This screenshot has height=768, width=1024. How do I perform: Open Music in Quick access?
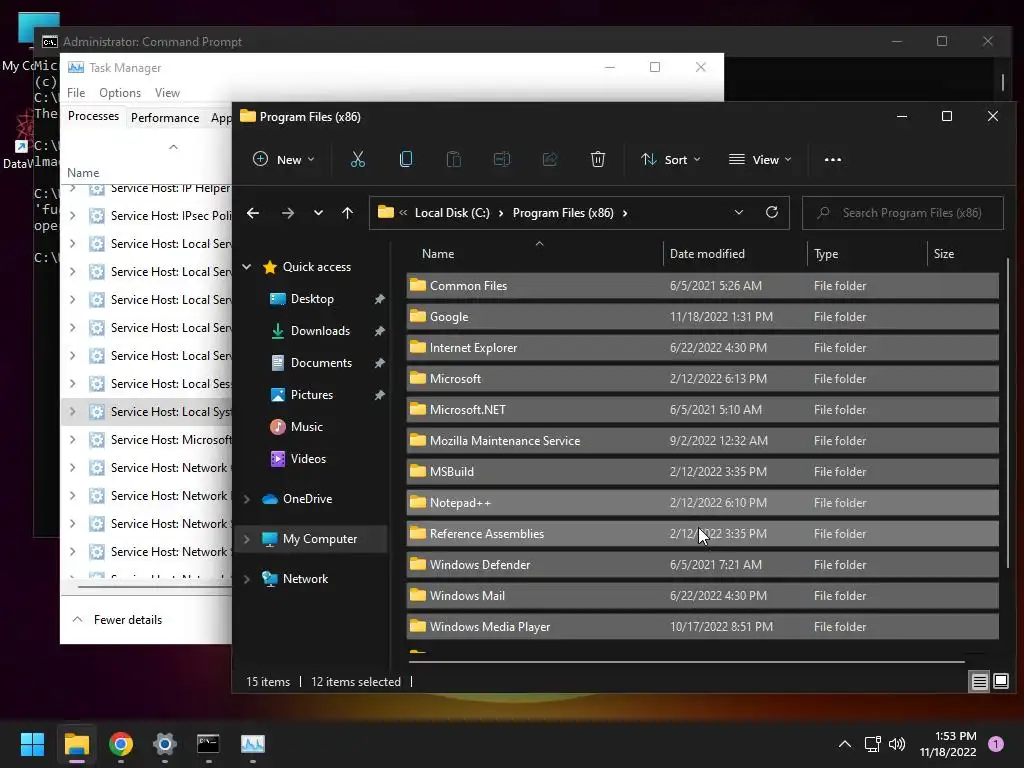point(306,426)
